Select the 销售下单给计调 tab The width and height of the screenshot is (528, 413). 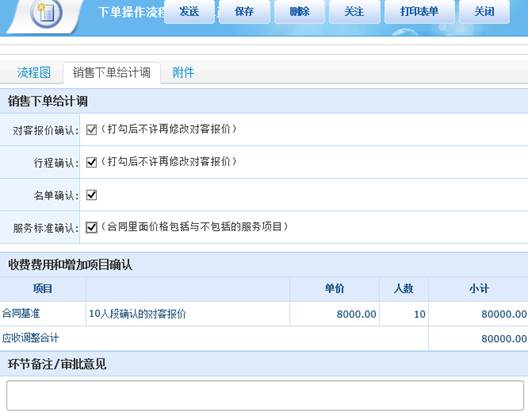(111, 72)
